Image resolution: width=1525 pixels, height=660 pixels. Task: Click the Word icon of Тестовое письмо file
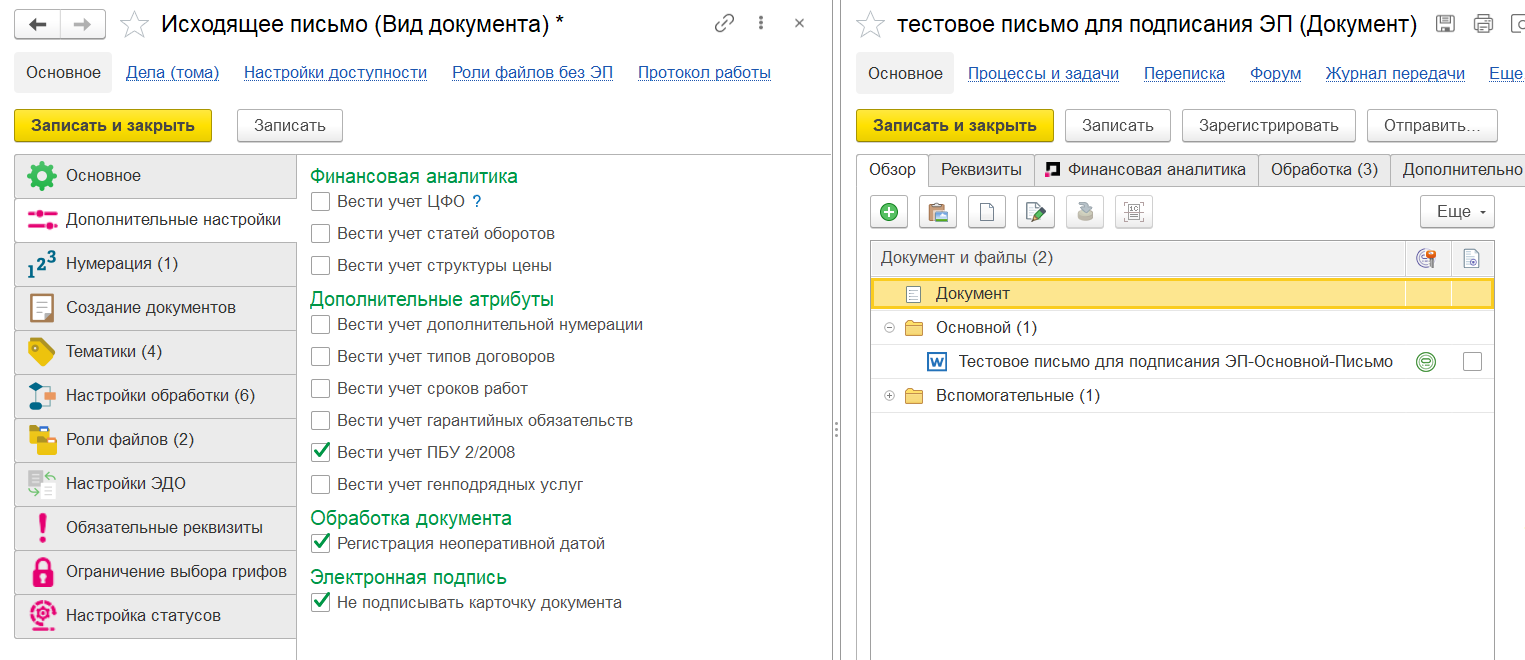point(937,362)
